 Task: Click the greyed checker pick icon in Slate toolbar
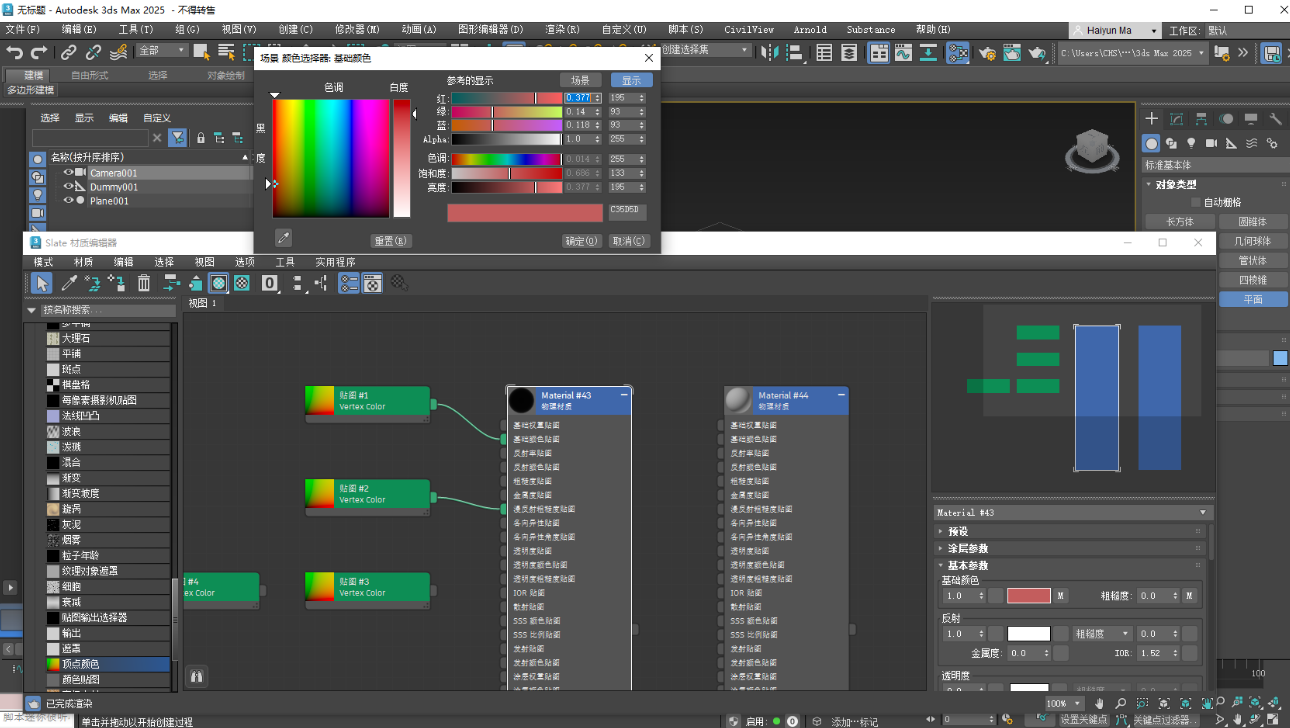[399, 283]
